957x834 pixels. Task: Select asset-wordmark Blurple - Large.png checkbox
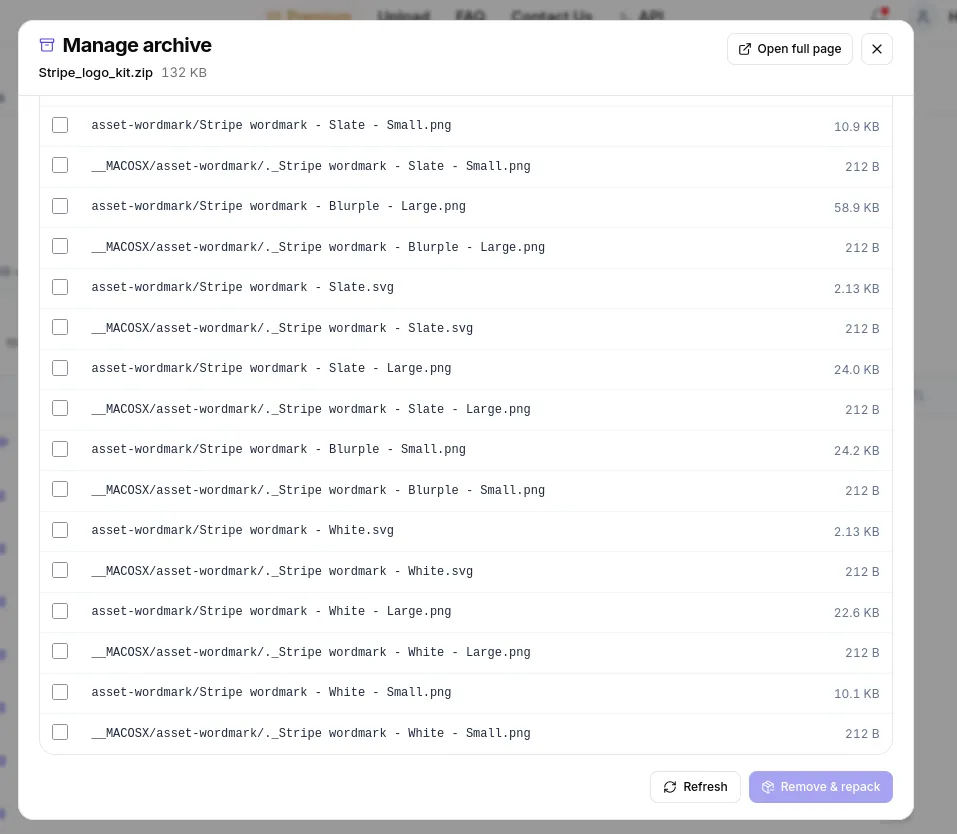pos(60,206)
